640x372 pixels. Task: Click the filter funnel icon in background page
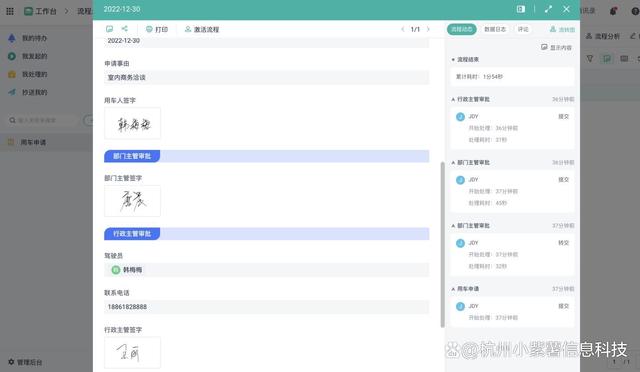(x=590, y=59)
